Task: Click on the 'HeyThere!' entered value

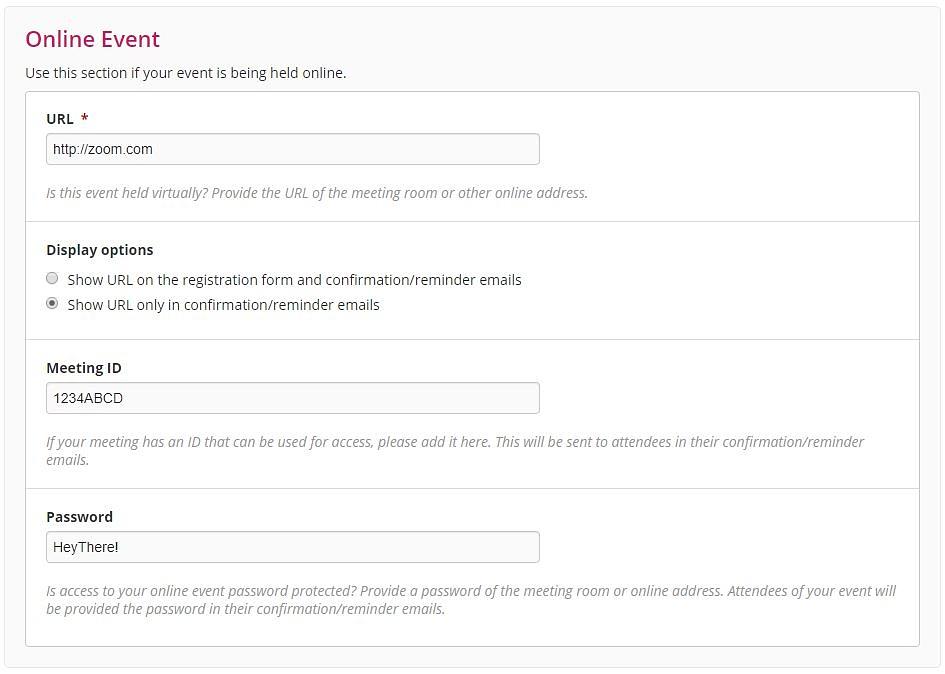Action: click(x=86, y=547)
